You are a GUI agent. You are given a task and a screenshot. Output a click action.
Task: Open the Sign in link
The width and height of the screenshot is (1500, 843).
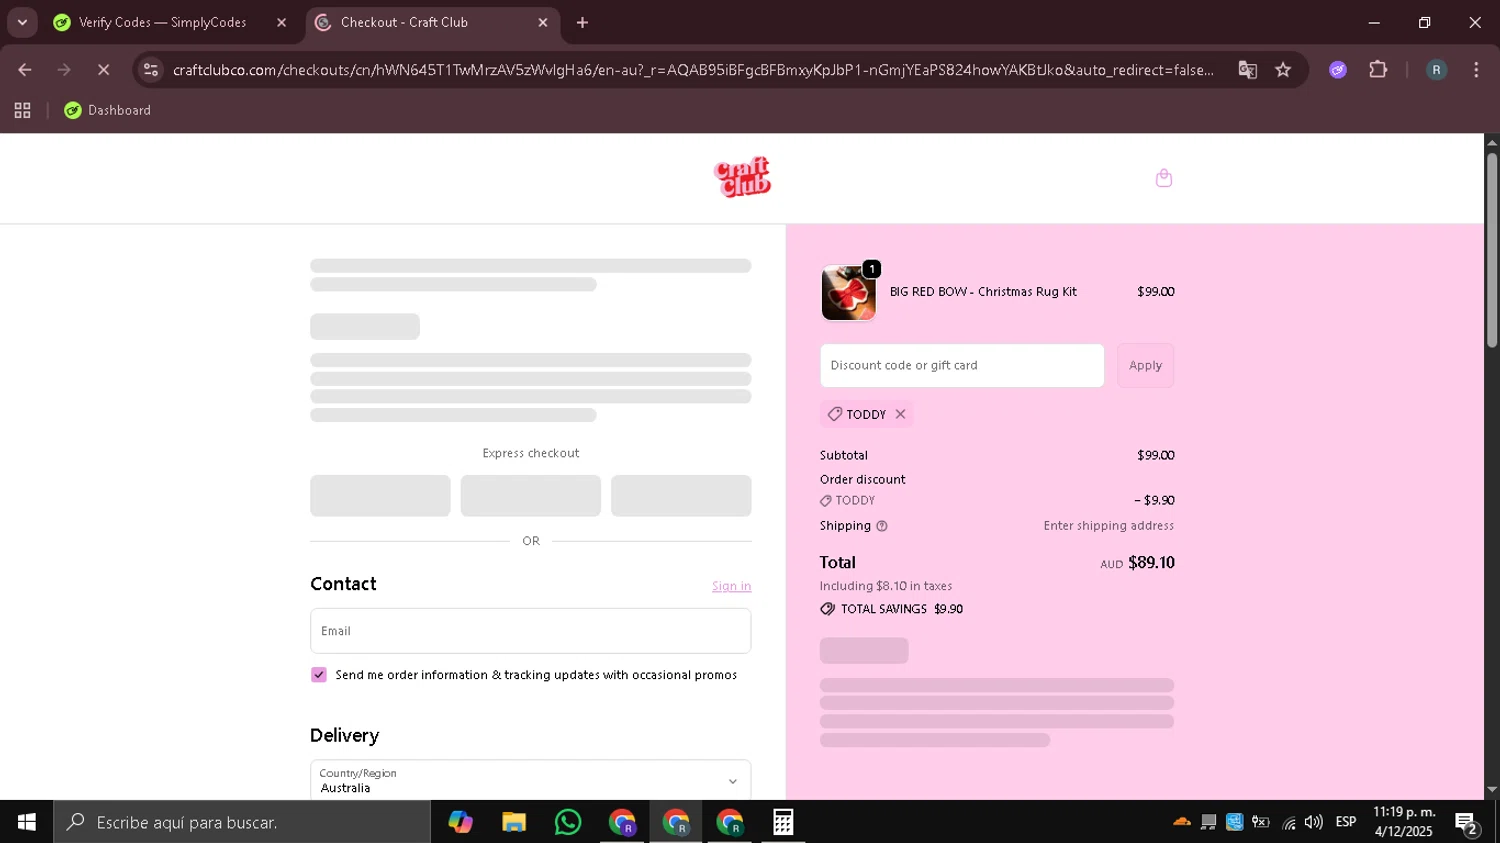click(x=731, y=586)
